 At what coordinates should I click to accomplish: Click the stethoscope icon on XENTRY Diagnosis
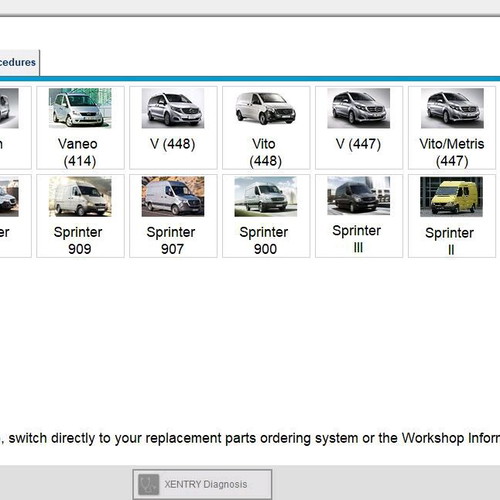148,484
